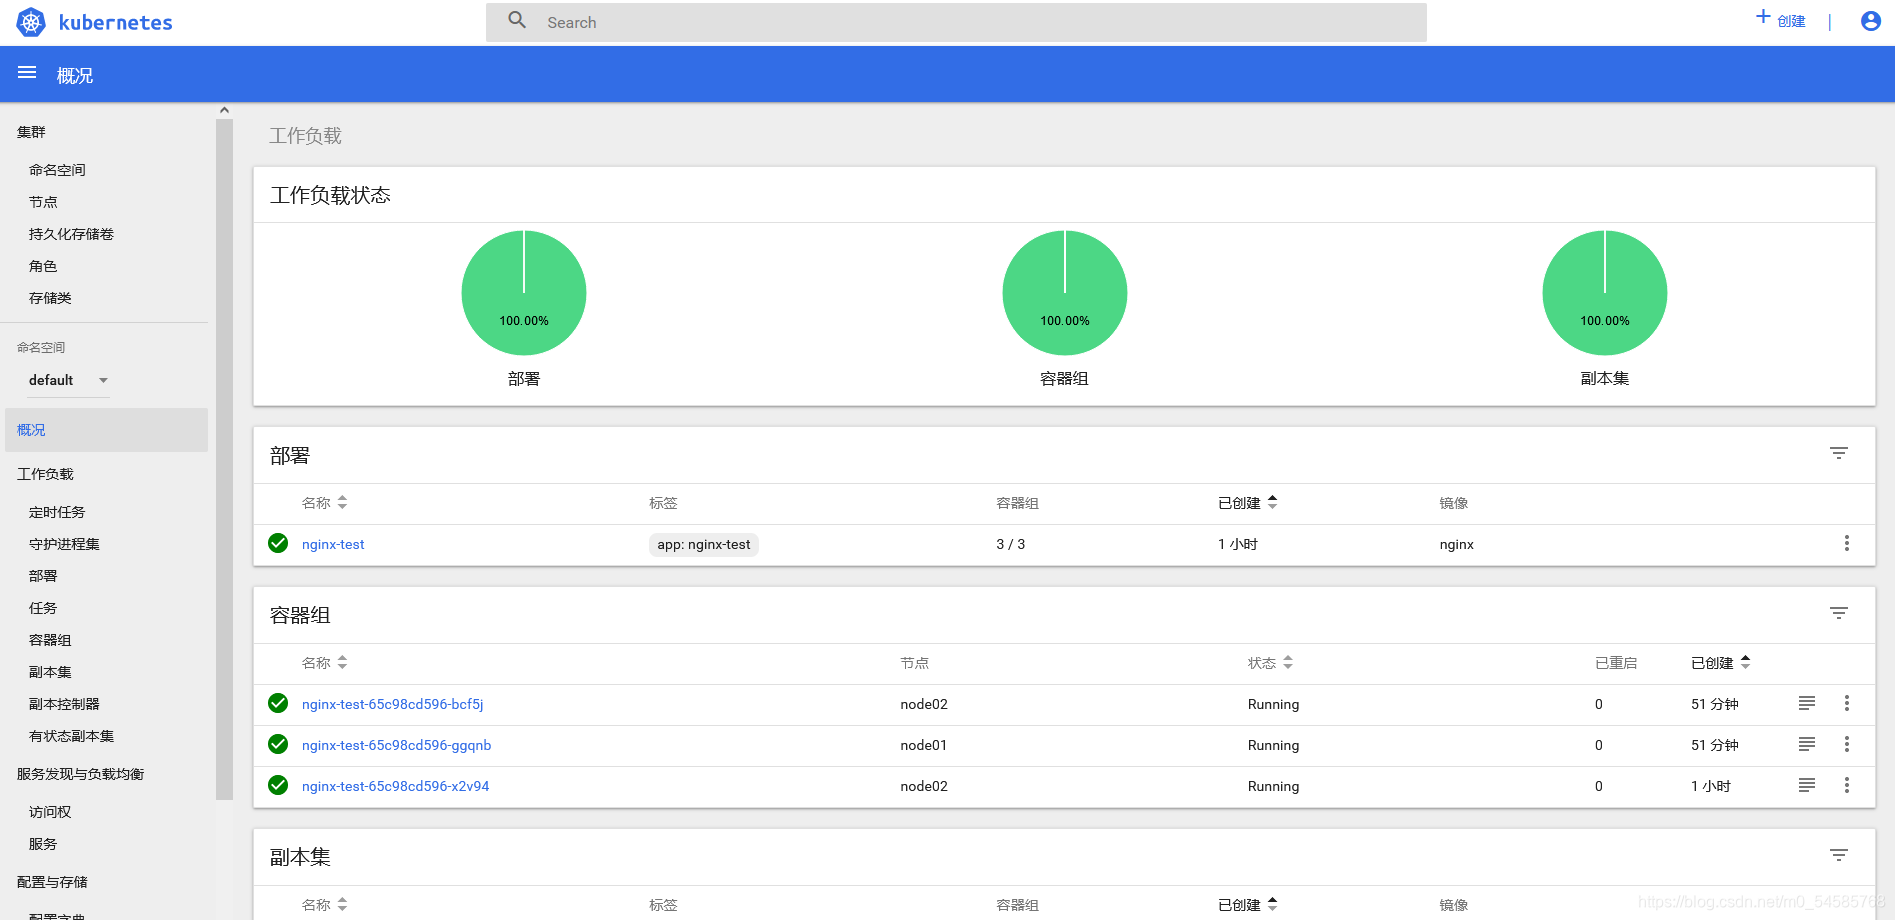Sort replica sets by 名称 column
Image resolution: width=1895 pixels, height=920 pixels.
(x=325, y=905)
